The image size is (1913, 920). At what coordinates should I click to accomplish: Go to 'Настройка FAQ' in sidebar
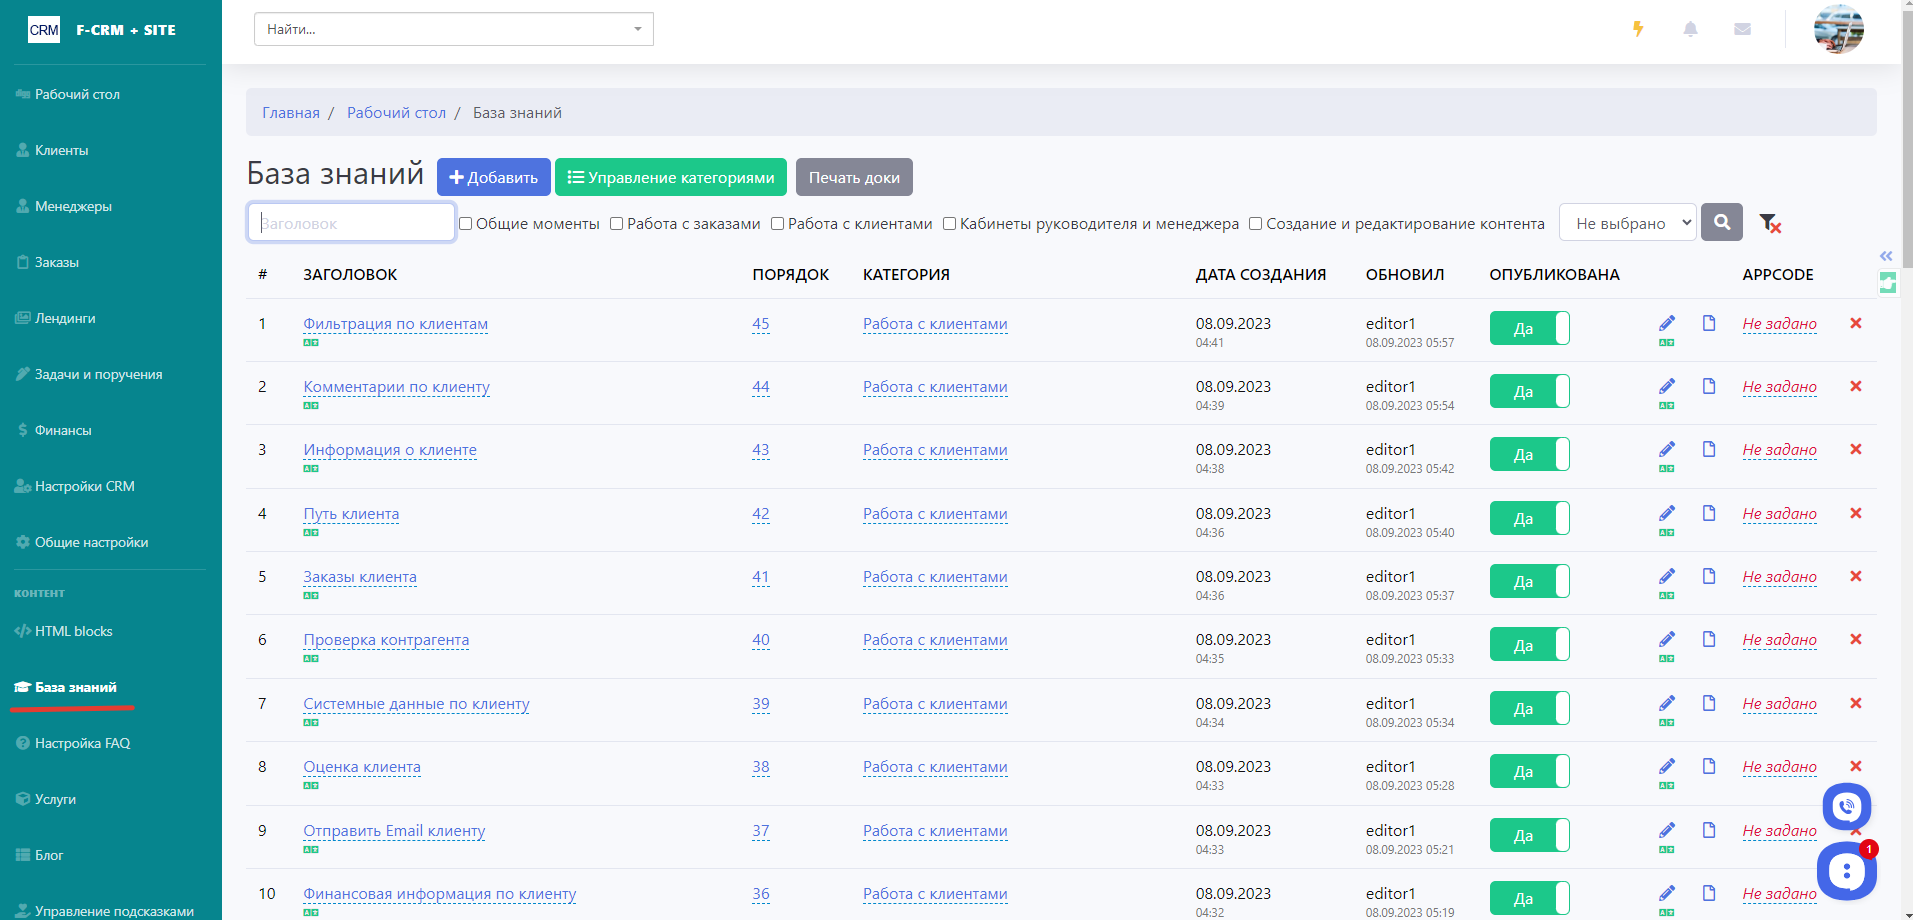click(82, 743)
